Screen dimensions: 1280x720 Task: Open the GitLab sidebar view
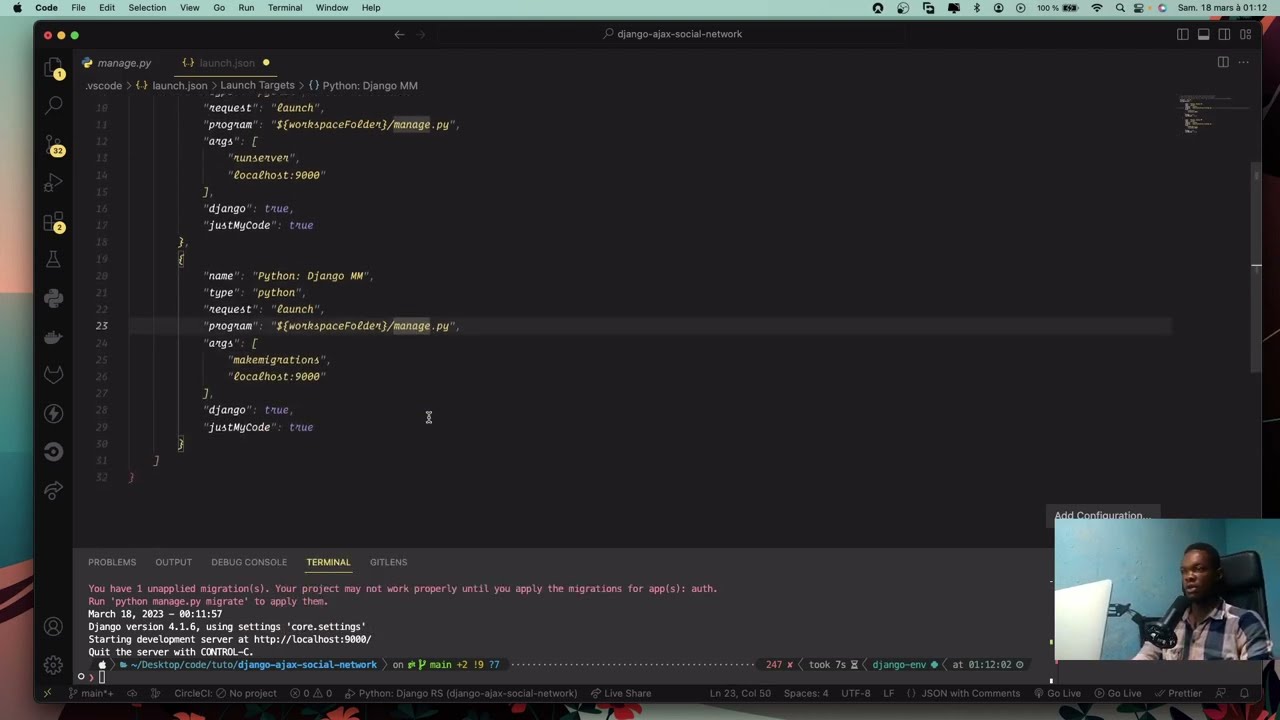54,375
